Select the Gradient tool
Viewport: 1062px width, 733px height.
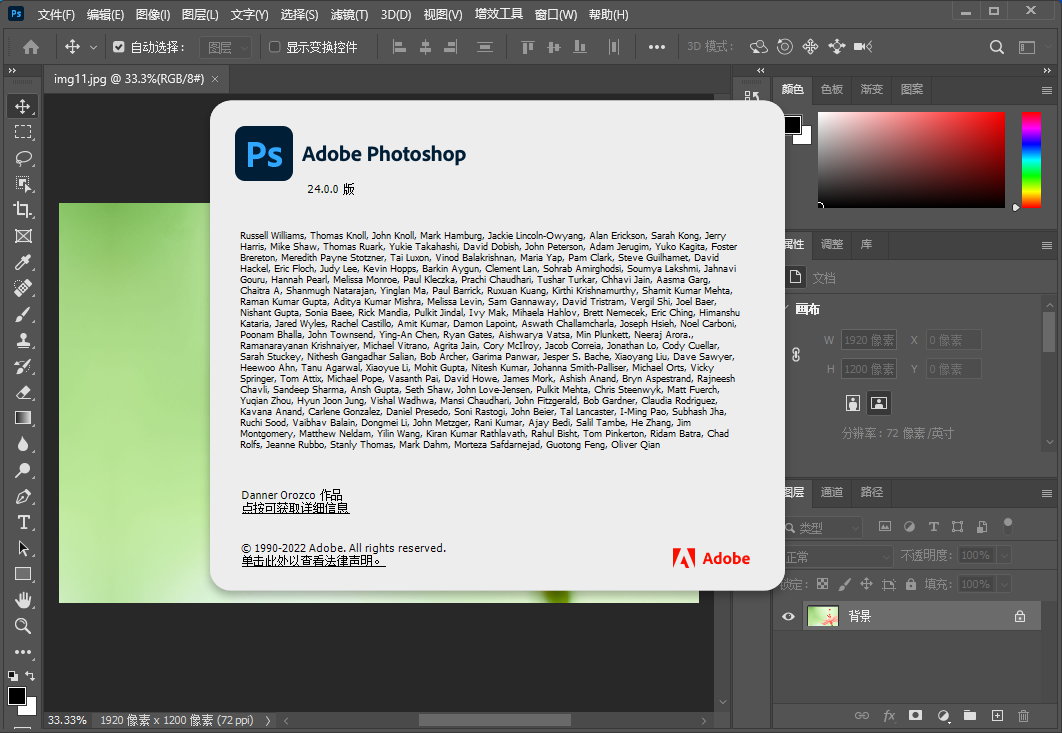pos(22,418)
